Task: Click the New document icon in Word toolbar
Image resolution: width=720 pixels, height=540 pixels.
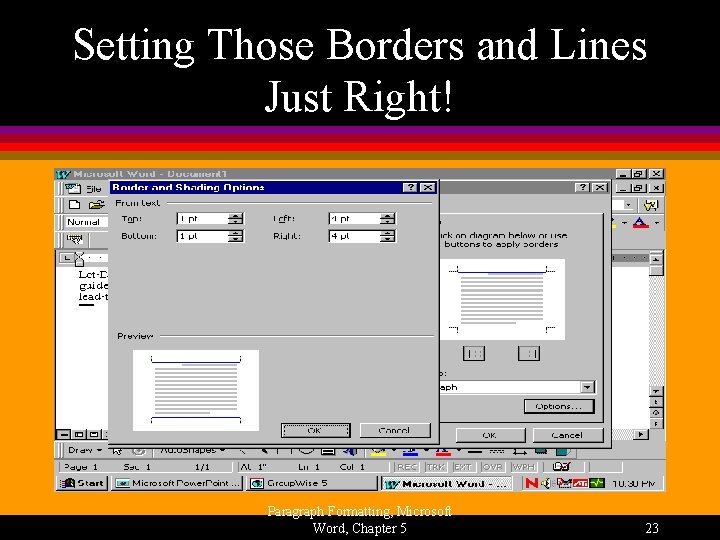Action: pos(74,205)
